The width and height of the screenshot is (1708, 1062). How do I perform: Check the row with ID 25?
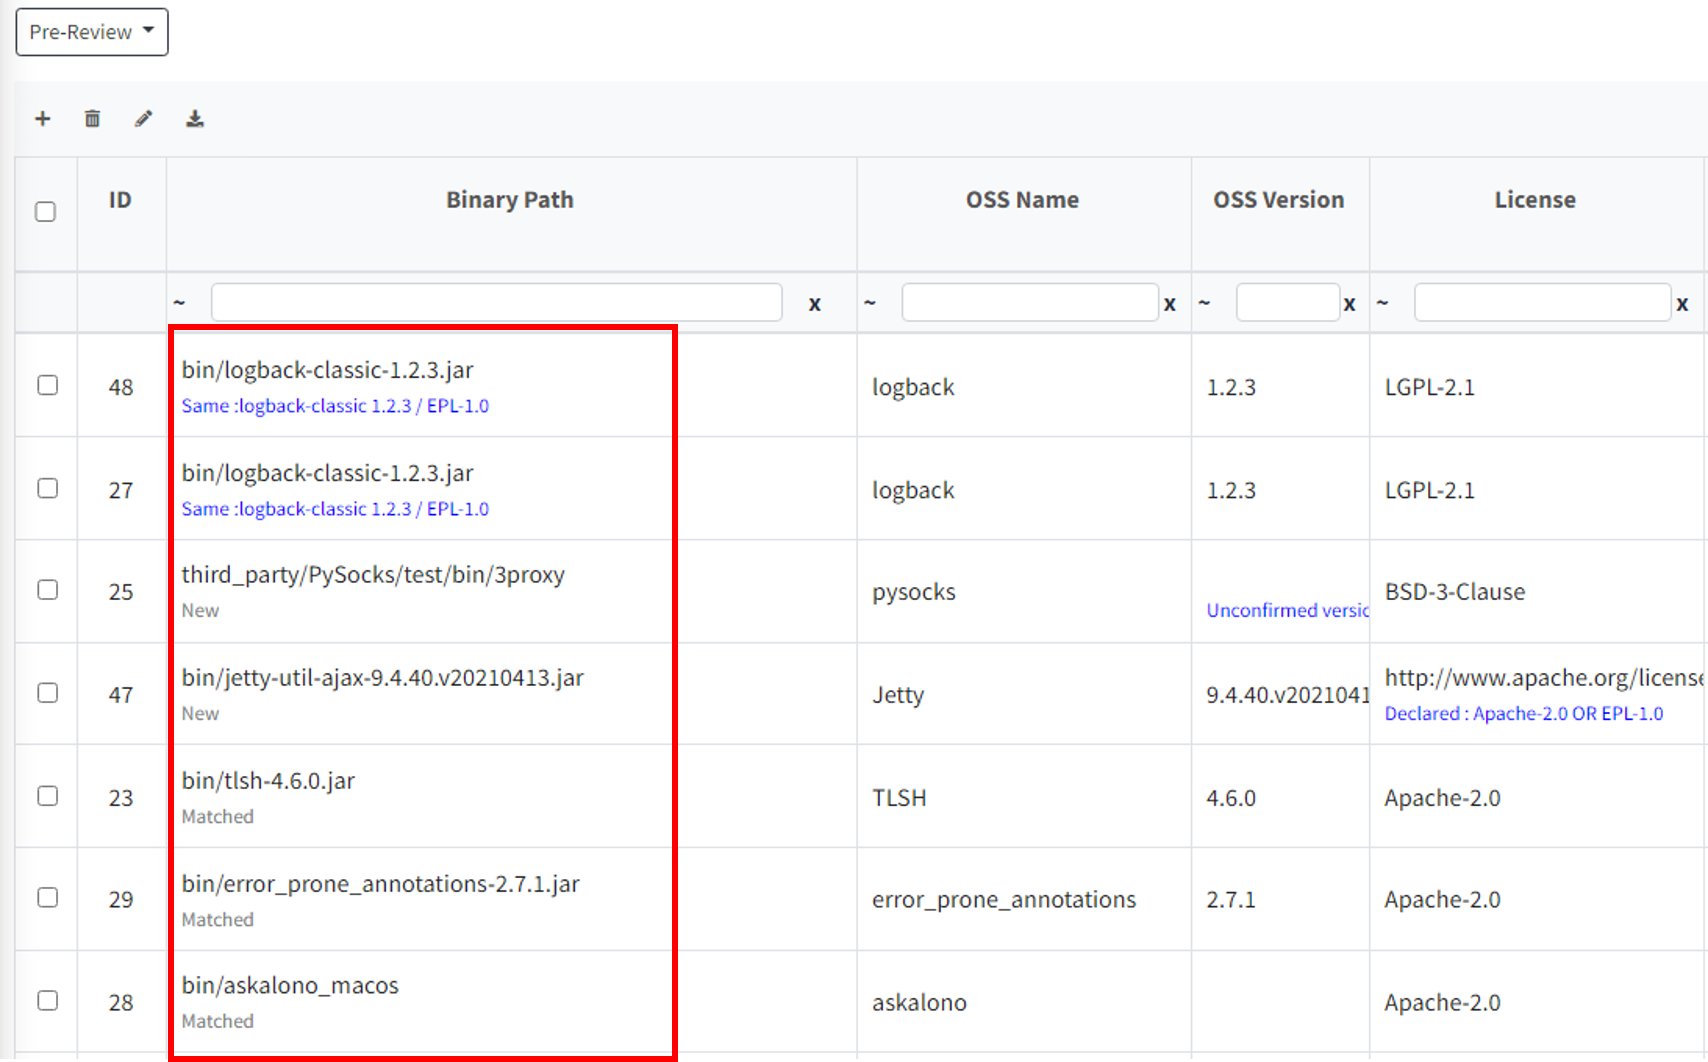(47, 590)
